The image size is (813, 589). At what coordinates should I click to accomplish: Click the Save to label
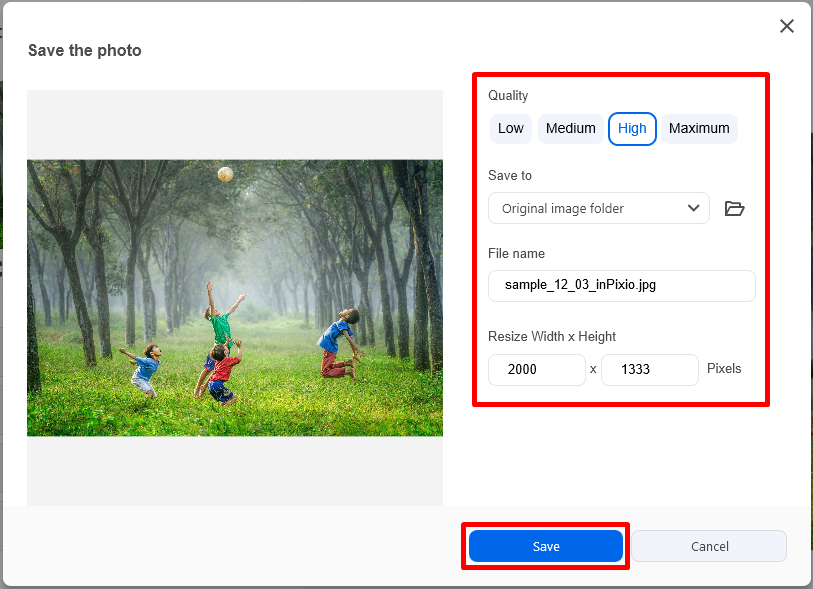(510, 175)
